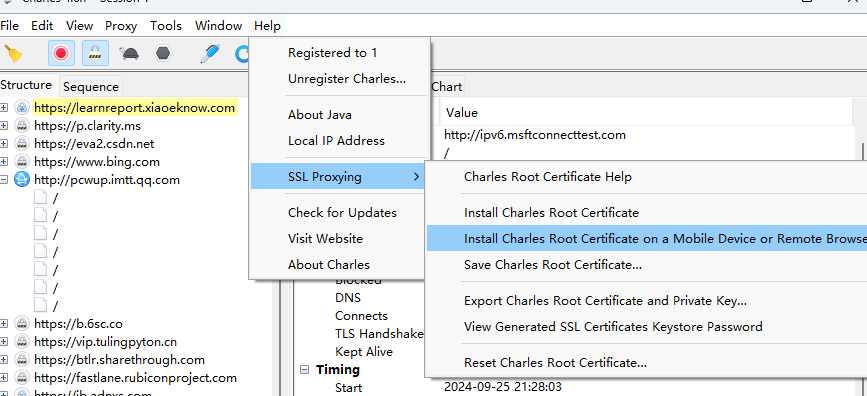Click the Help menu
Screen dimensions: 867x396
pos(268,25)
